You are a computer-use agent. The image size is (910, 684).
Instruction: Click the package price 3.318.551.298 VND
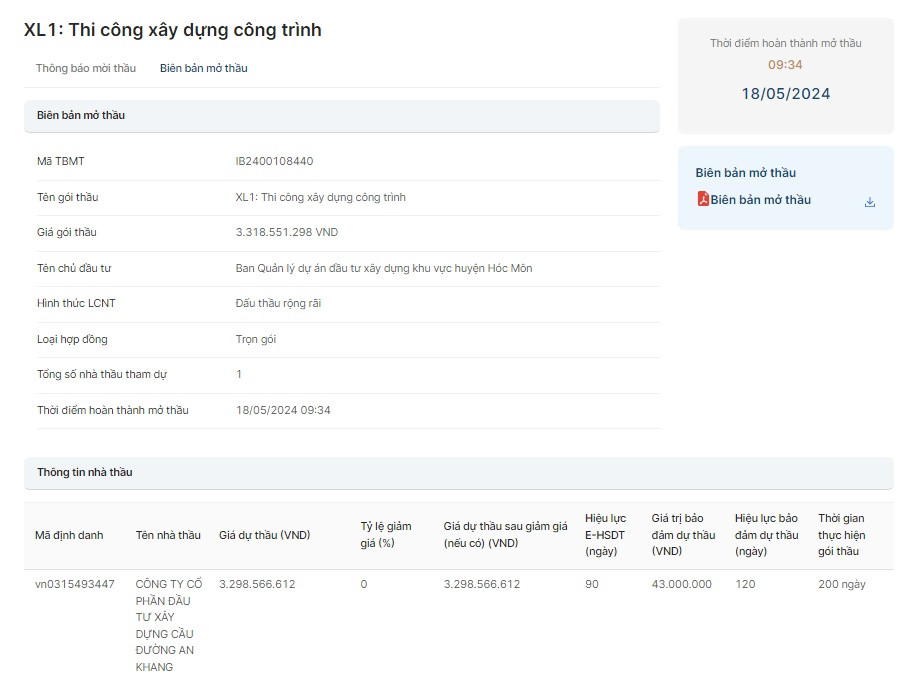(x=286, y=232)
